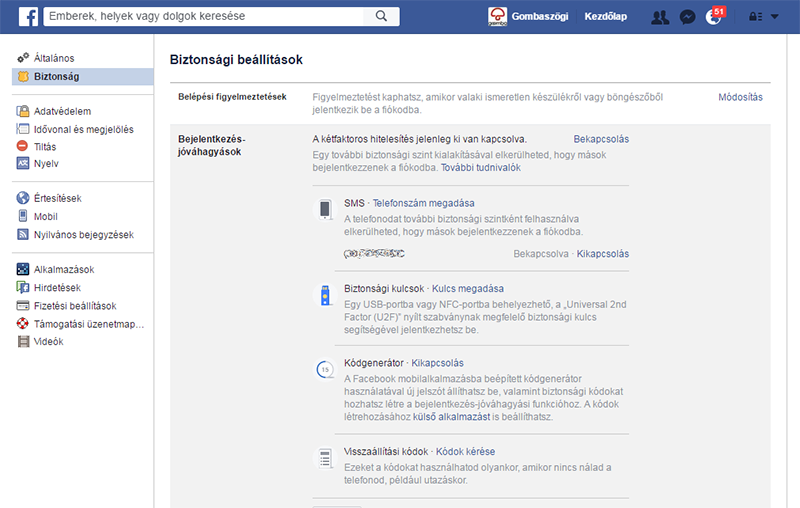The image size is (800, 508).
Task: Click the SMS phone icon
Action: coord(325,210)
